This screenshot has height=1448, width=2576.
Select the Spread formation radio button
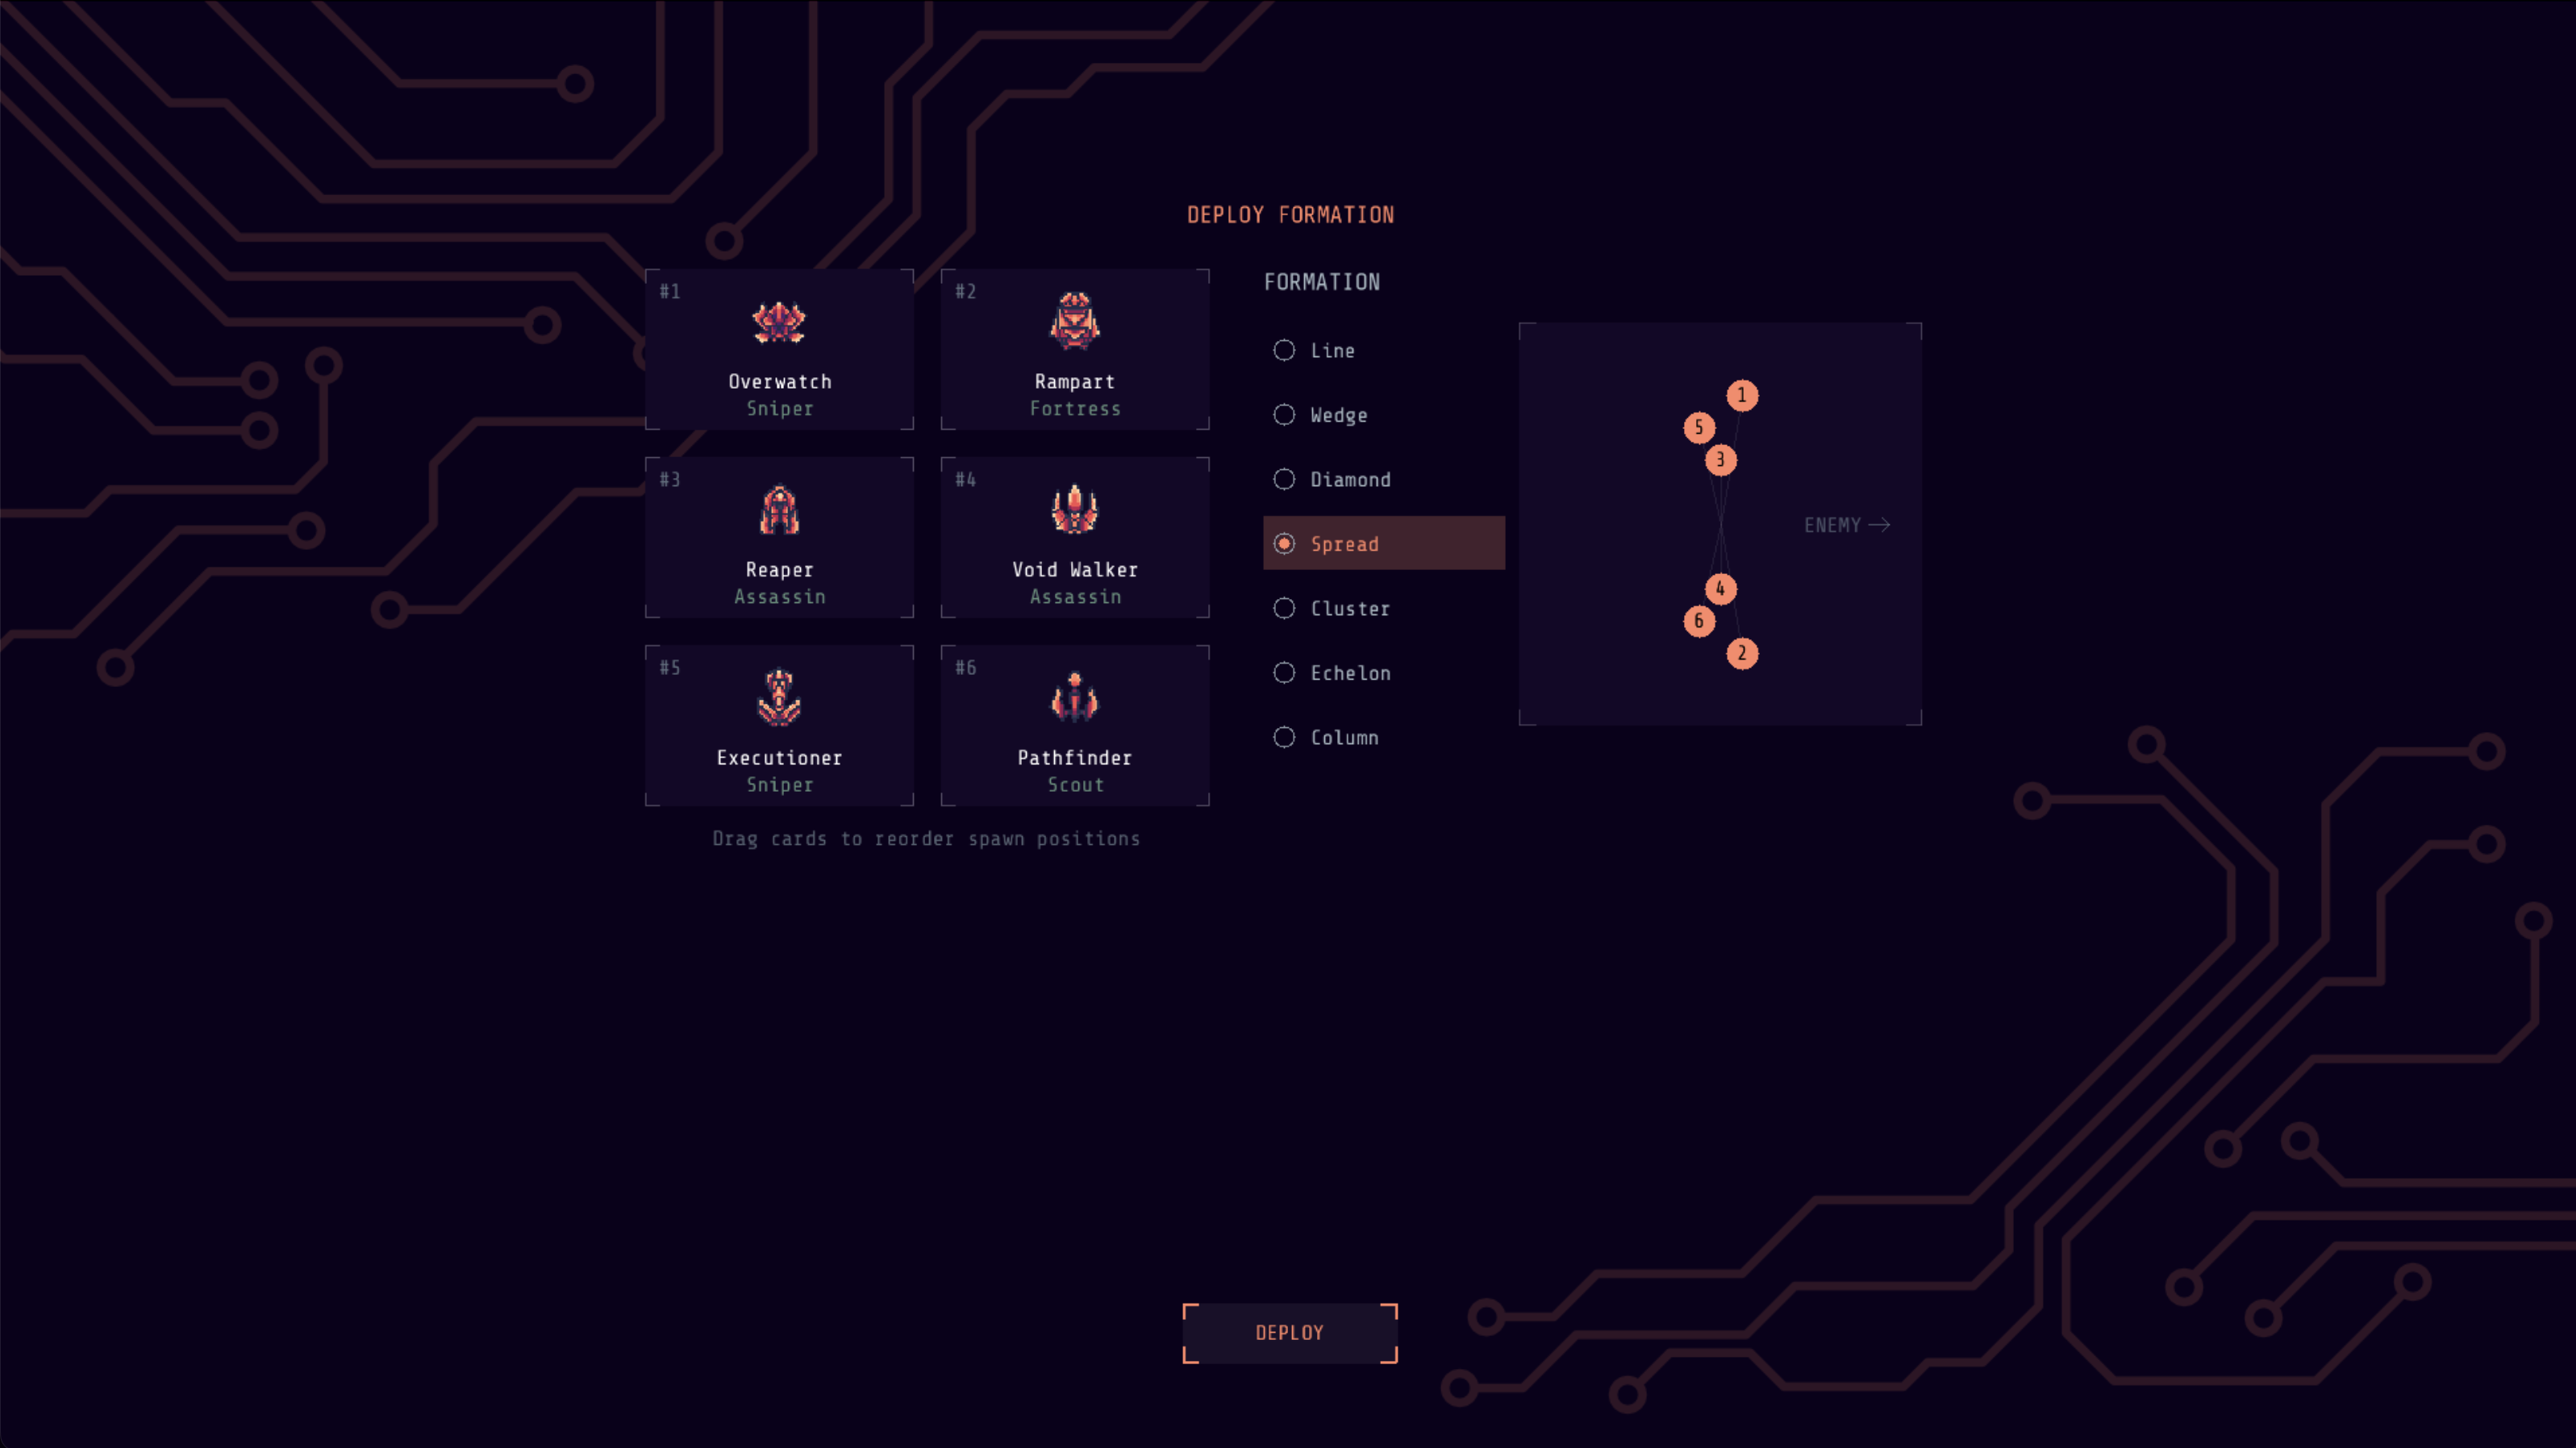point(1284,544)
